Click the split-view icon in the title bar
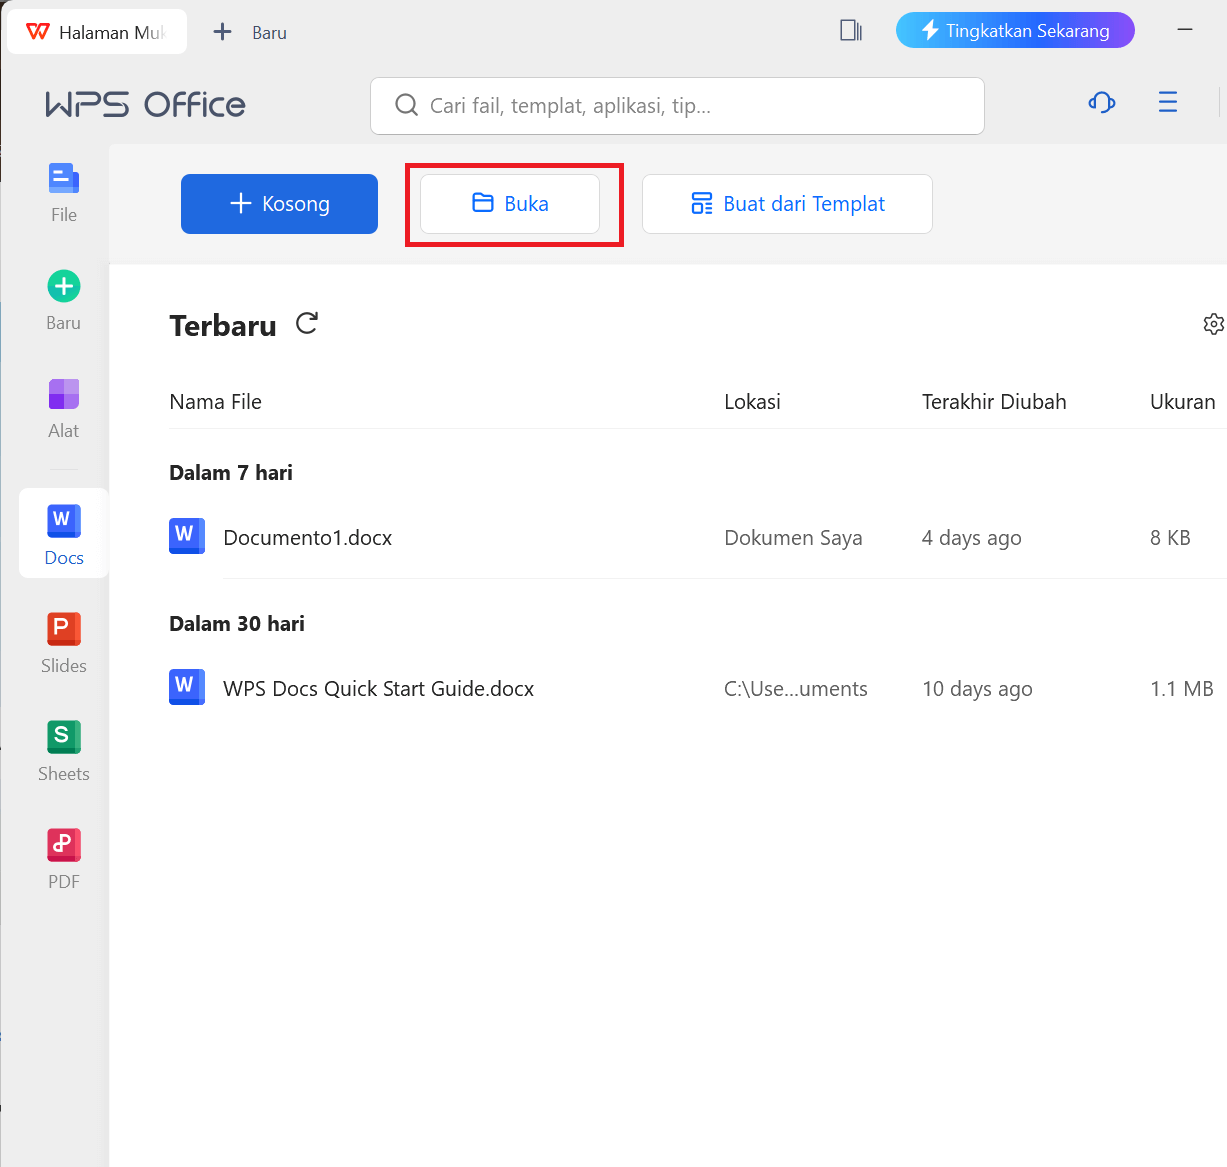This screenshot has height=1167, width=1227. click(849, 30)
